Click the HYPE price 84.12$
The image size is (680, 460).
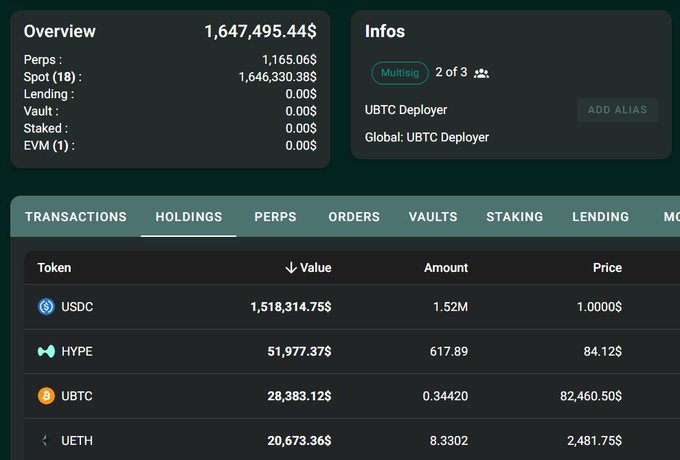click(x=603, y=351)
